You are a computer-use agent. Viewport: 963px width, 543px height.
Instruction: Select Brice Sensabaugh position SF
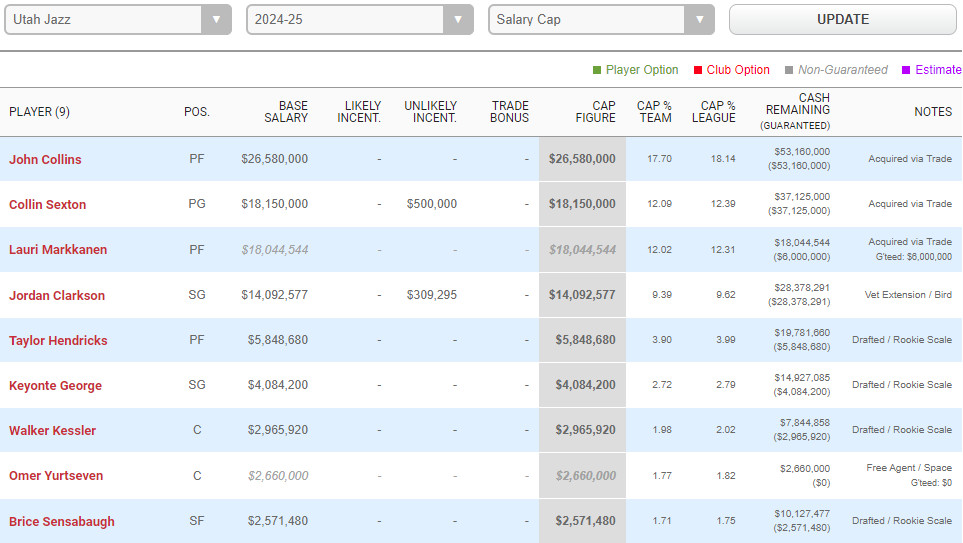tap(197, 521)
